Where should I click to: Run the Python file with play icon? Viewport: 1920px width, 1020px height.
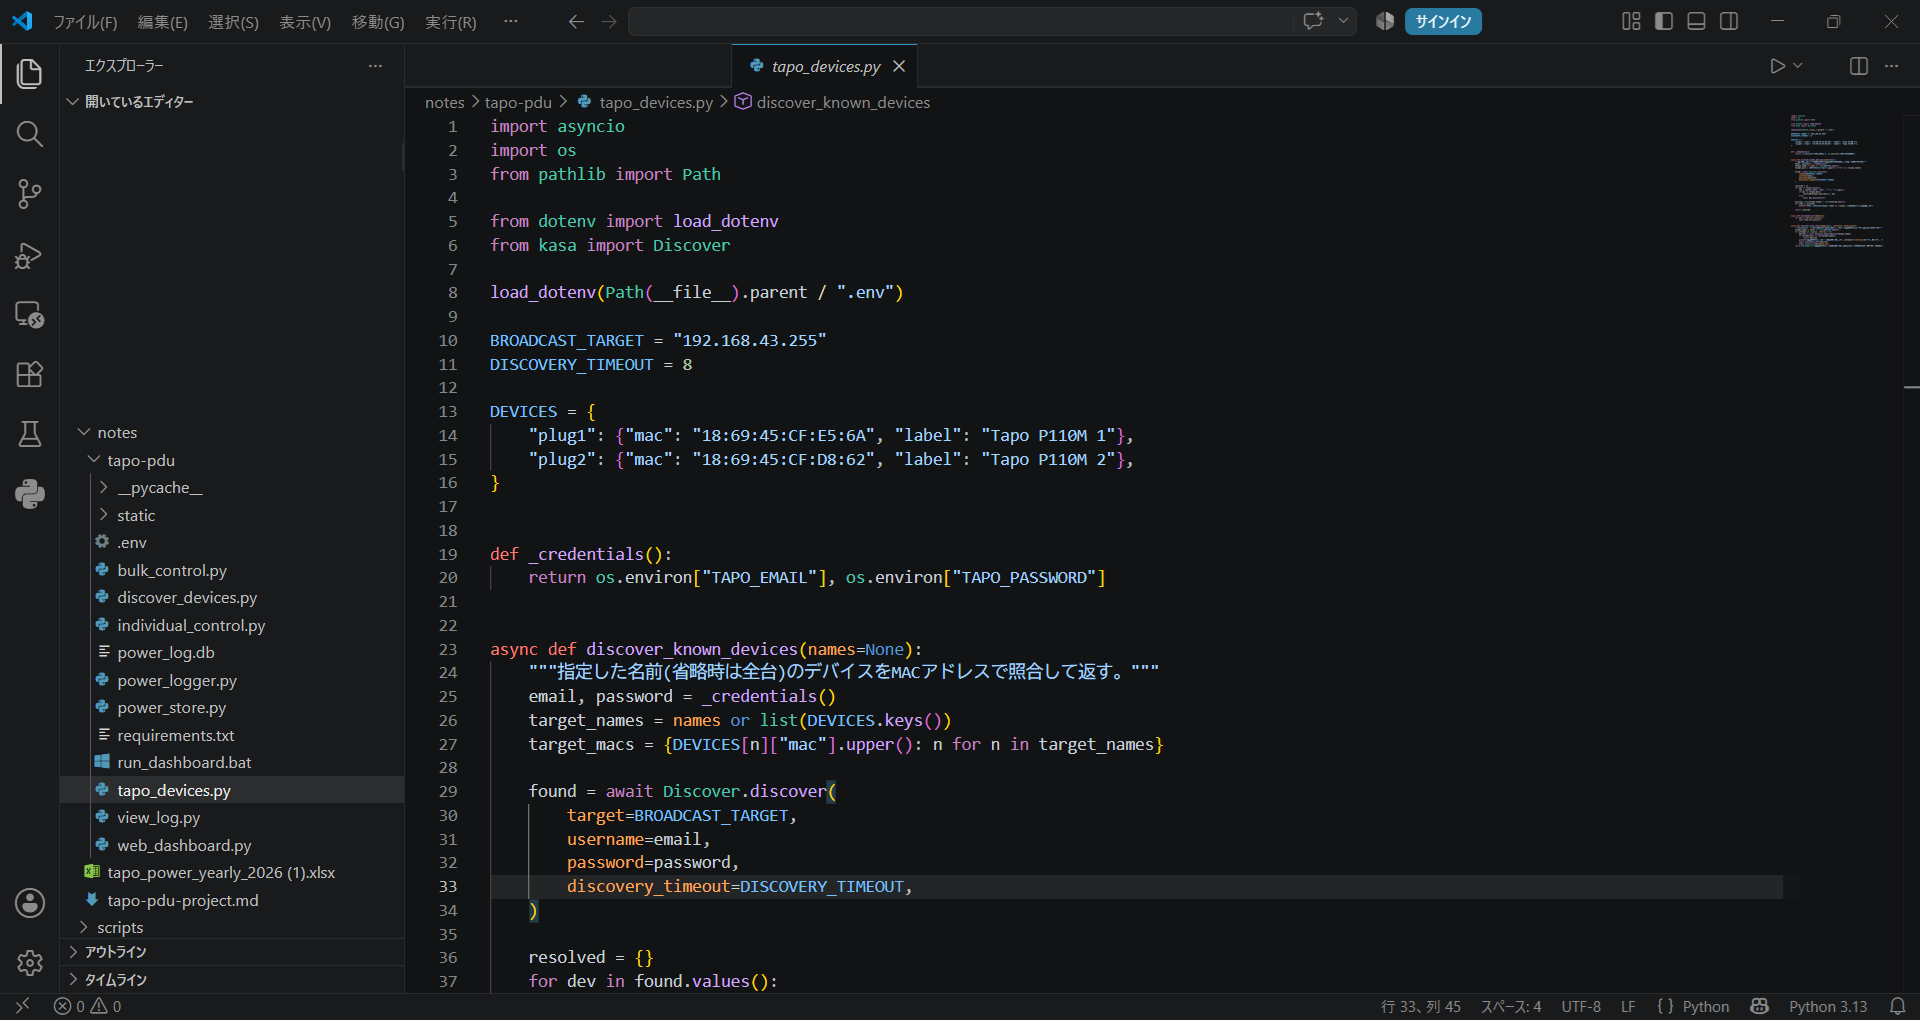click(x=1777, y=66)
